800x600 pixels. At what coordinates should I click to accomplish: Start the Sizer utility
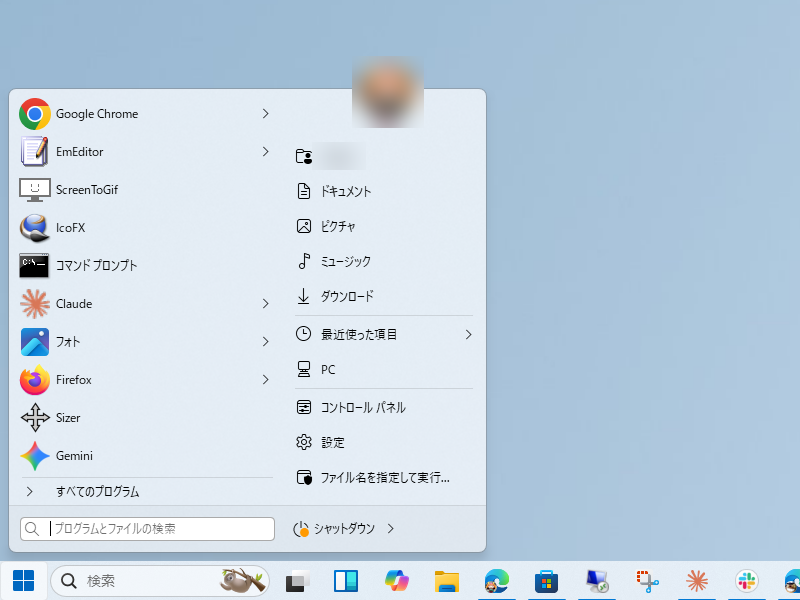[143, 418]
